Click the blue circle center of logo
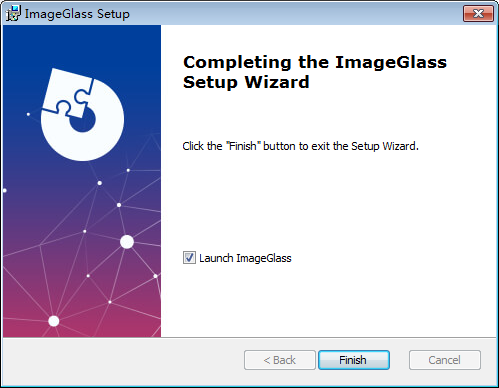 83,121
